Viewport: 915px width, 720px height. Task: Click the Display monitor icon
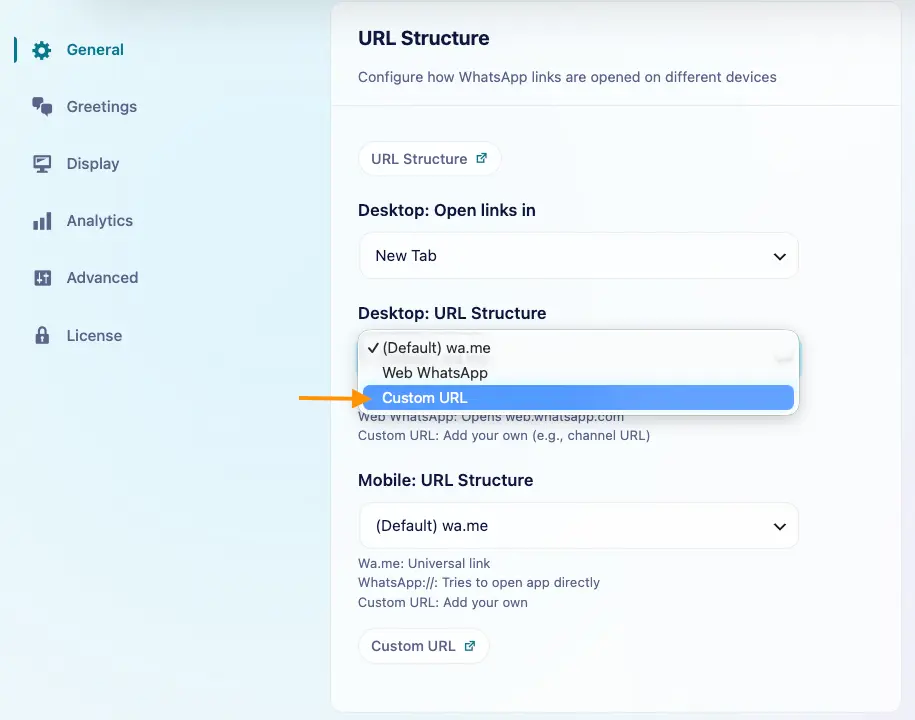click(42, 164)
